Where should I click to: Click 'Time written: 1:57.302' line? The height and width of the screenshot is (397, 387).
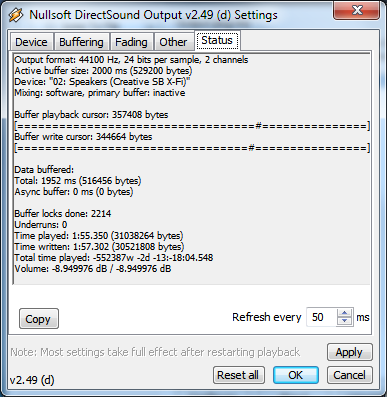[99, 247]
